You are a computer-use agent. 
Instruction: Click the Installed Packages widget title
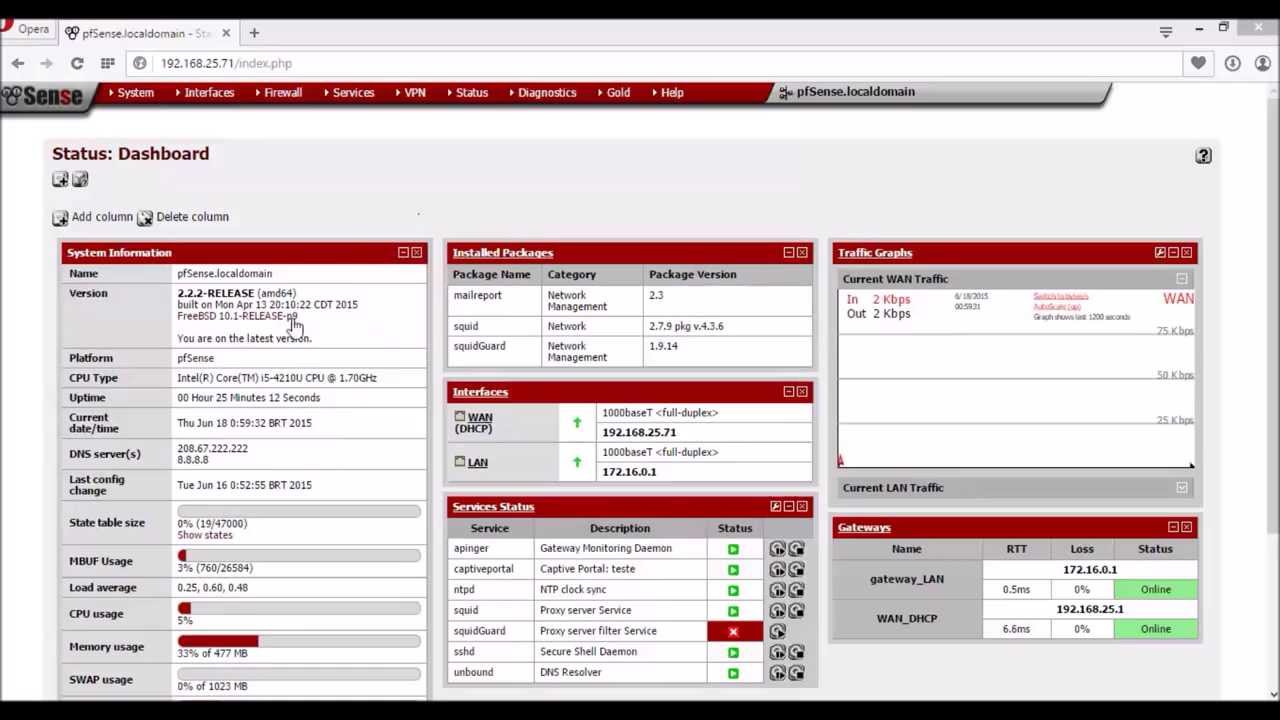[503, 253]
